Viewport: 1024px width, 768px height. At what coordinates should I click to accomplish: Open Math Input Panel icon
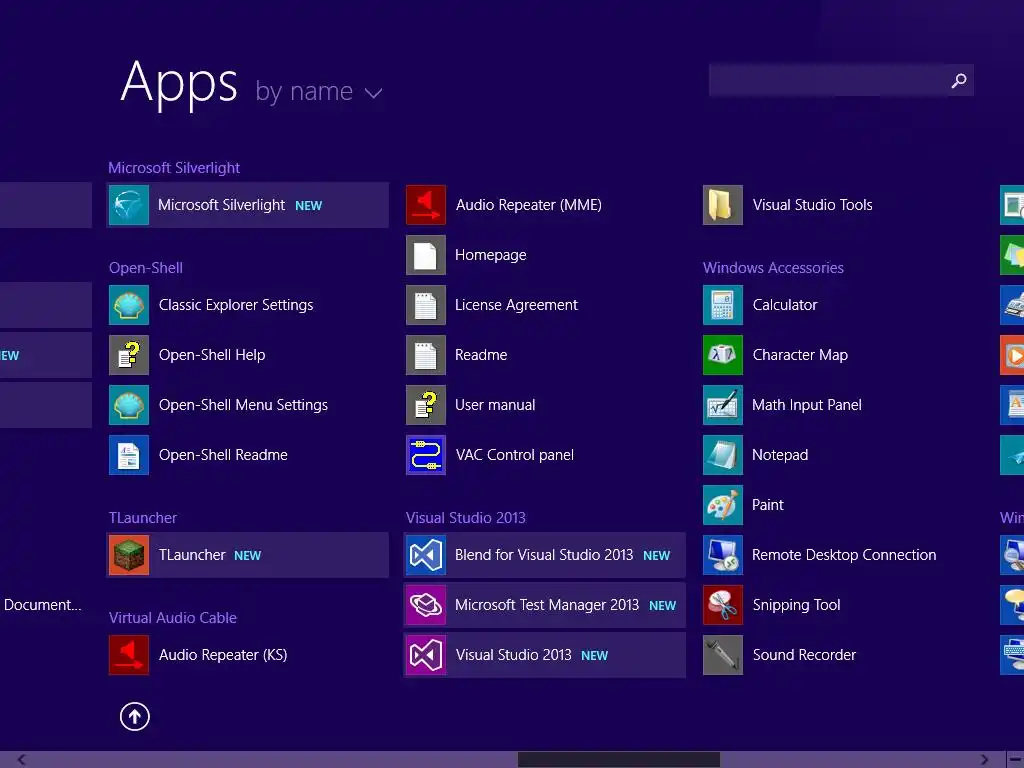pos(723,405)
